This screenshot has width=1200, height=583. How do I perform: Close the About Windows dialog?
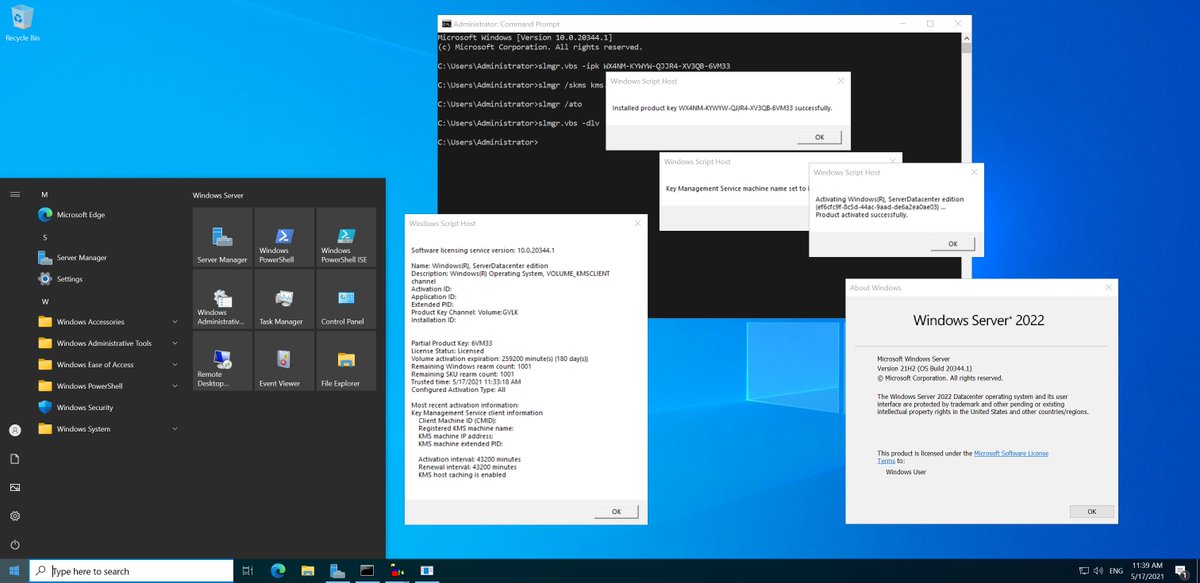click(x=1107, y=288)
